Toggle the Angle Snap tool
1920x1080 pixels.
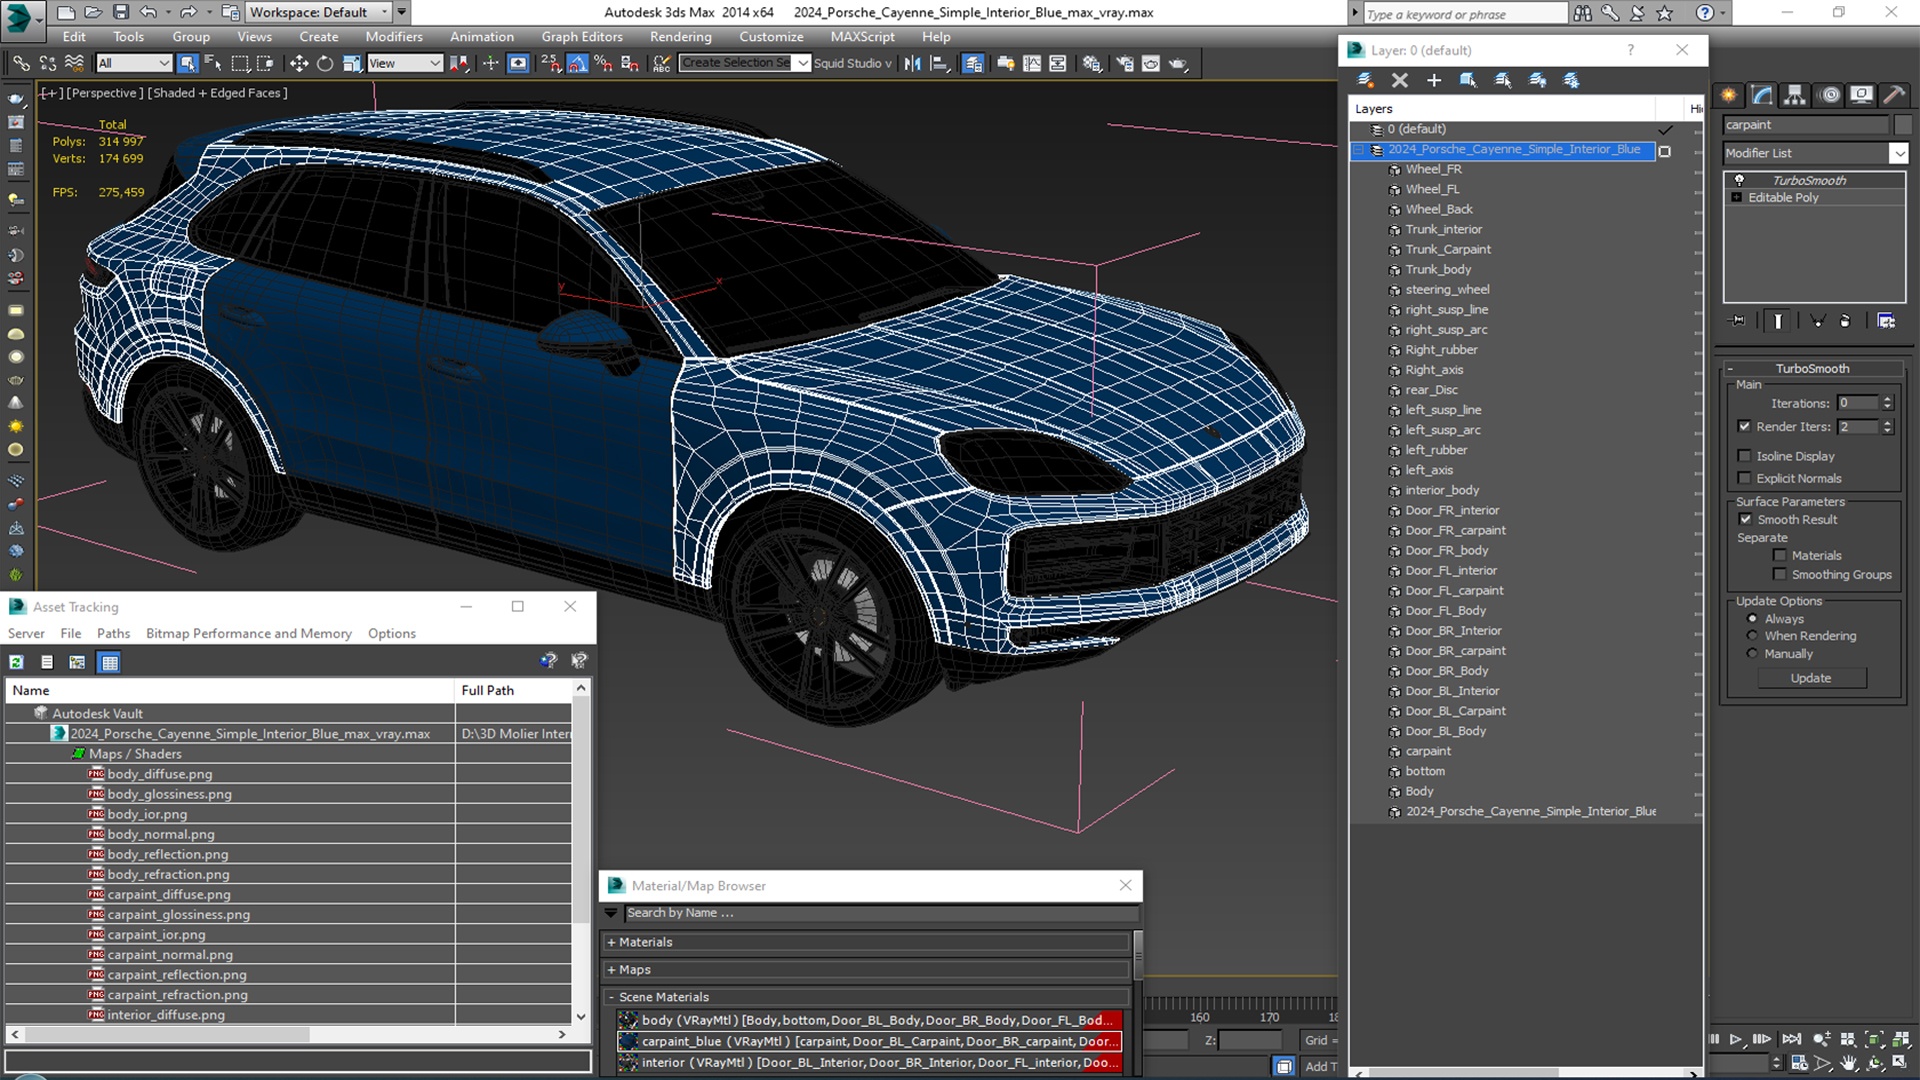577,63
